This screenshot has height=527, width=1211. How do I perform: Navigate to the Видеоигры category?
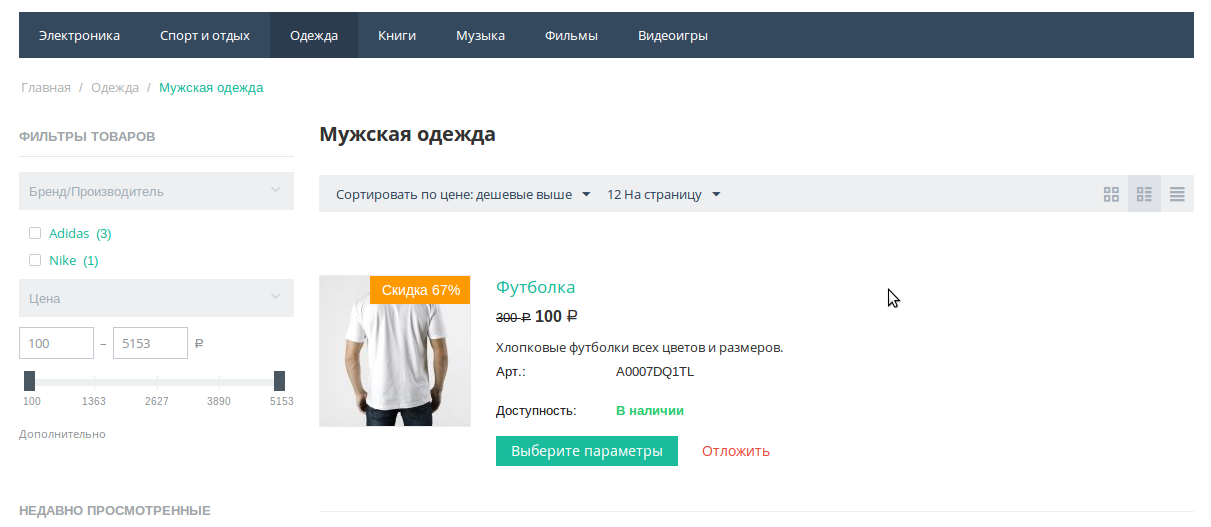(672, 36)
